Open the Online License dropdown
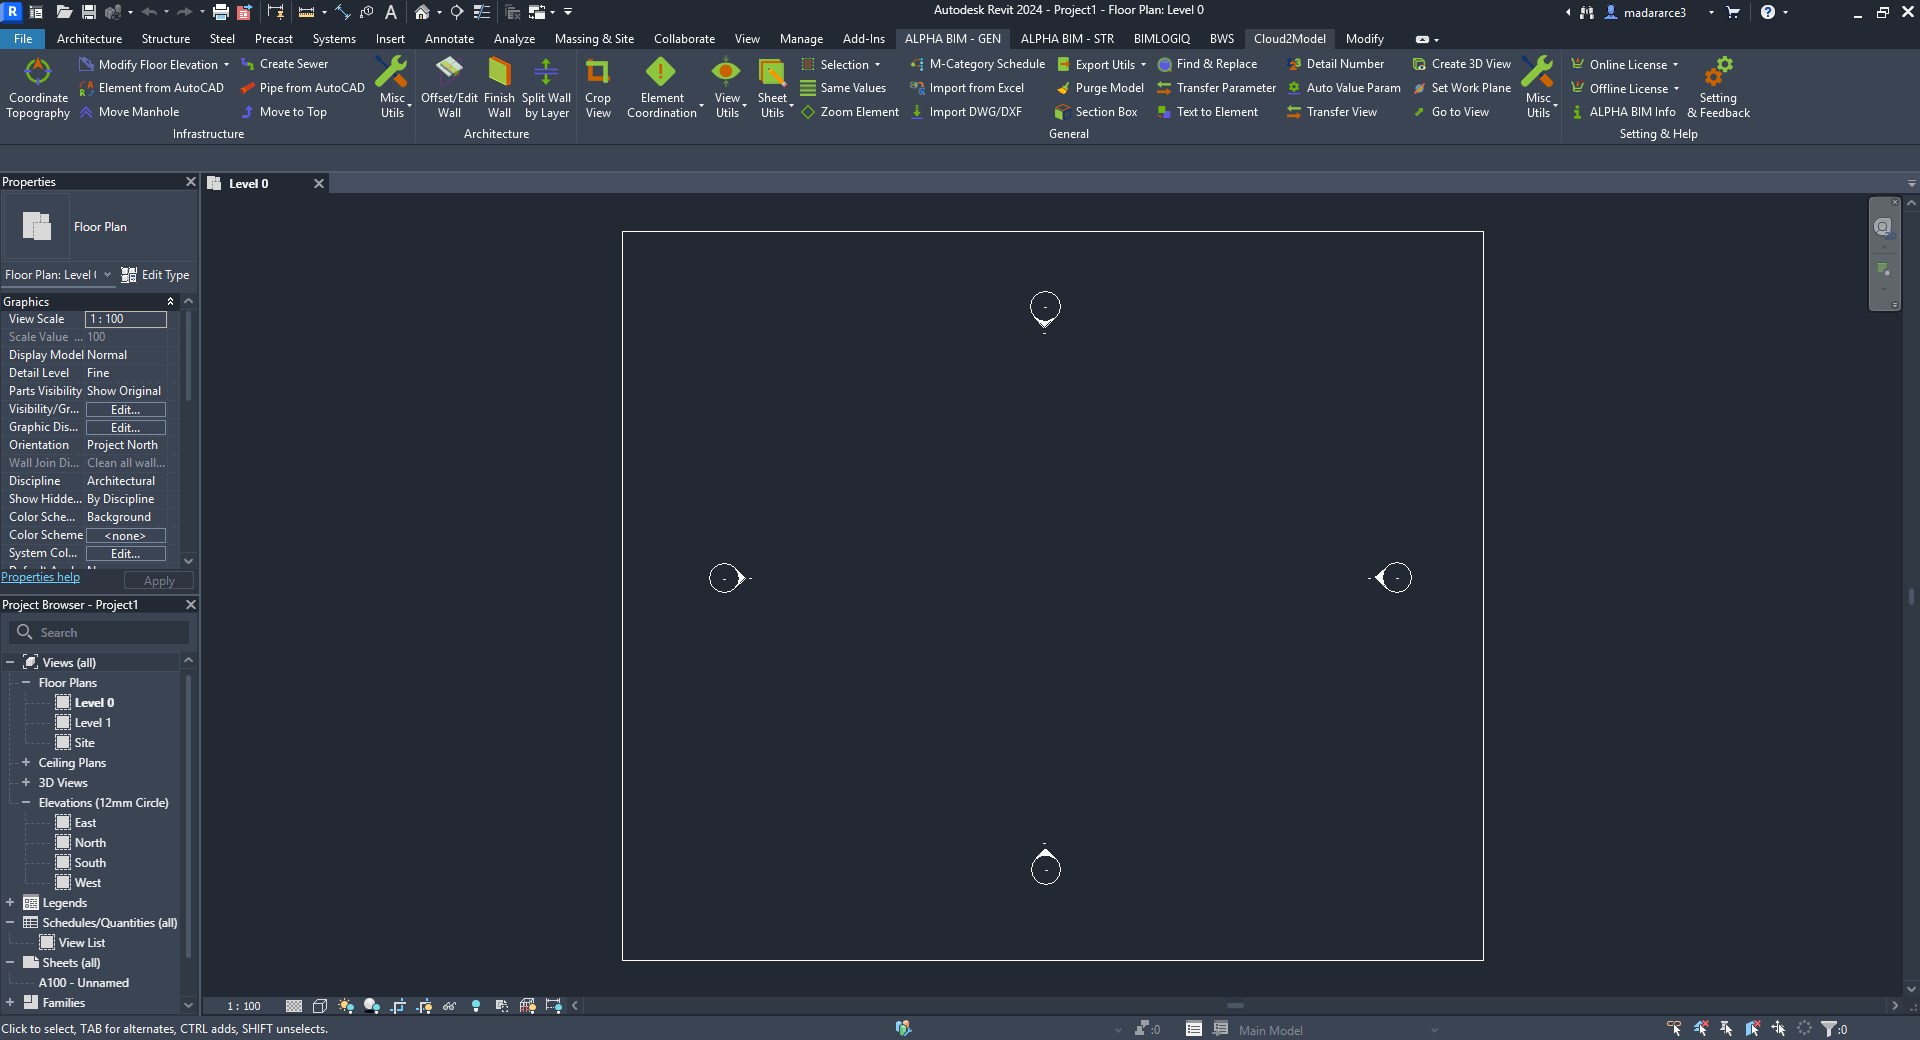Viewport: 1920px width, 1040px height. 1625,64
